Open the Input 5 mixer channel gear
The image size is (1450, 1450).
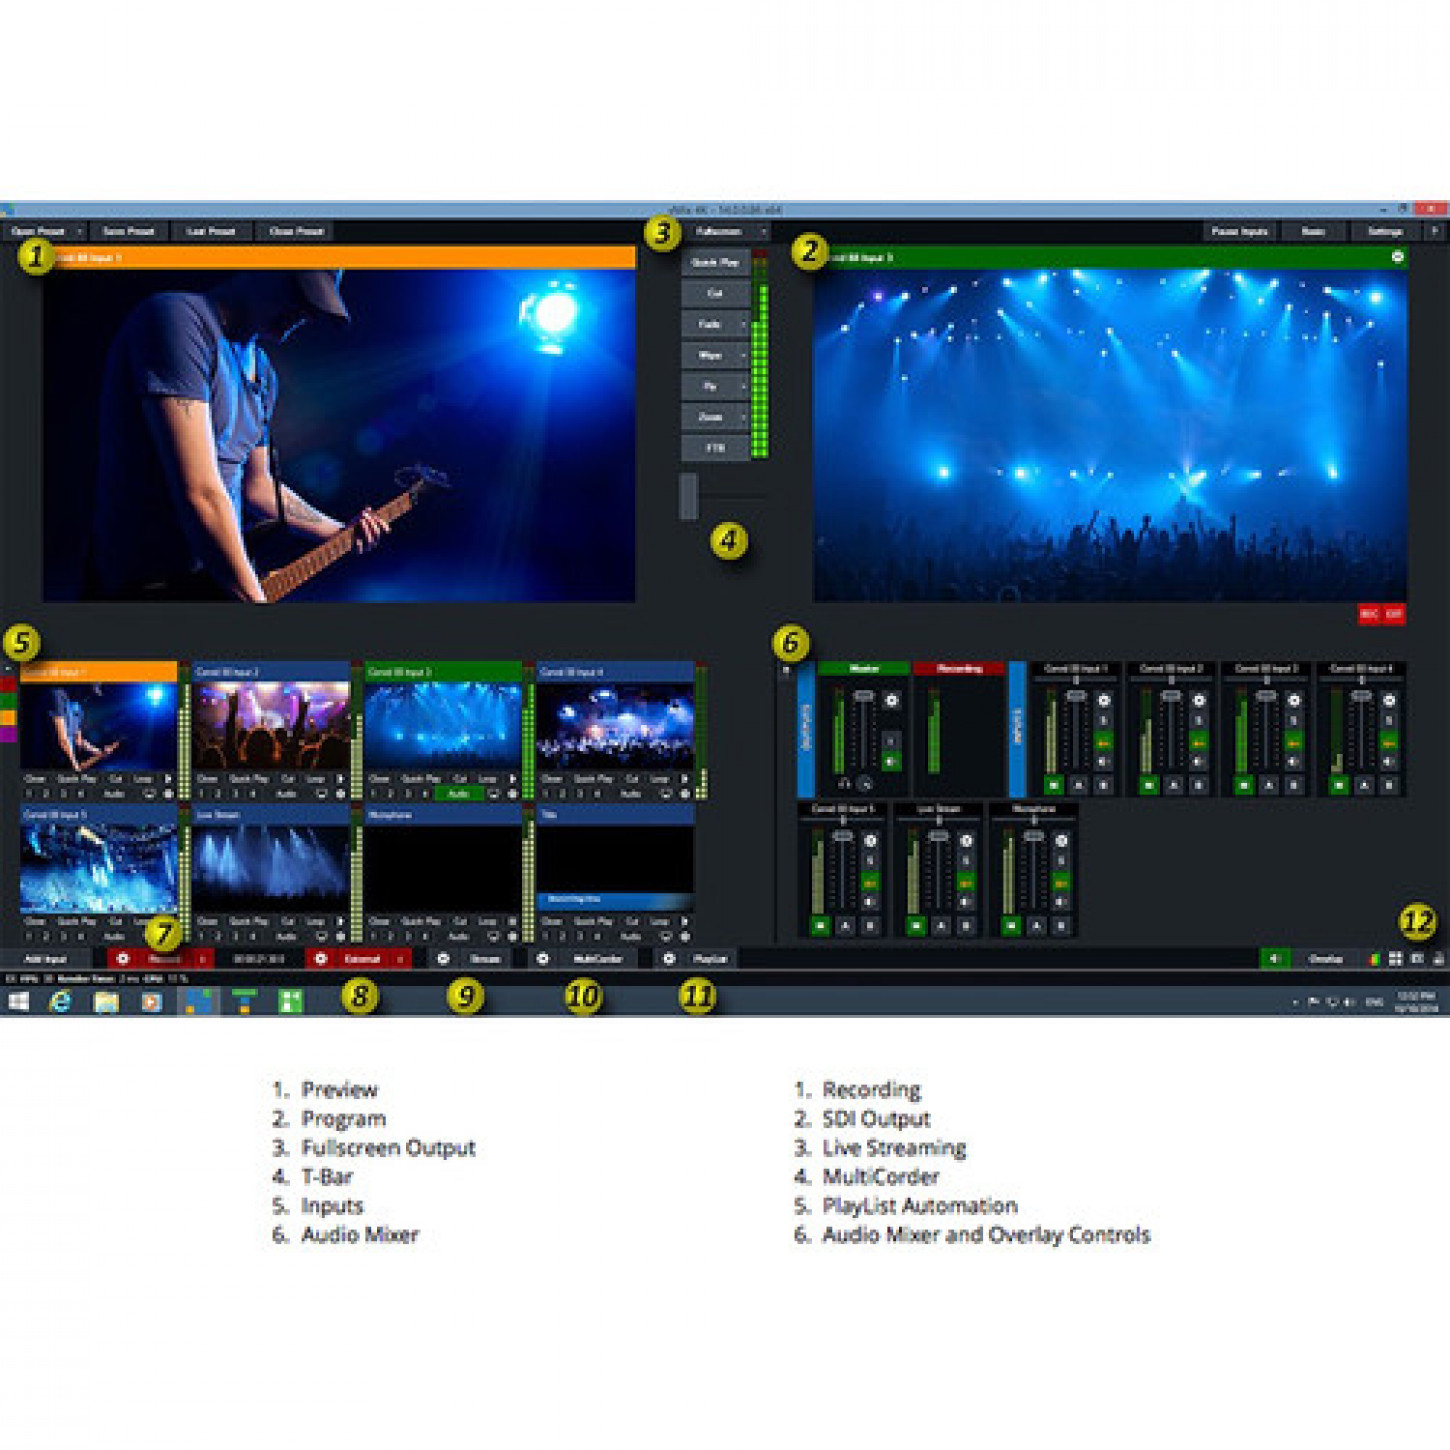(870, 841)
